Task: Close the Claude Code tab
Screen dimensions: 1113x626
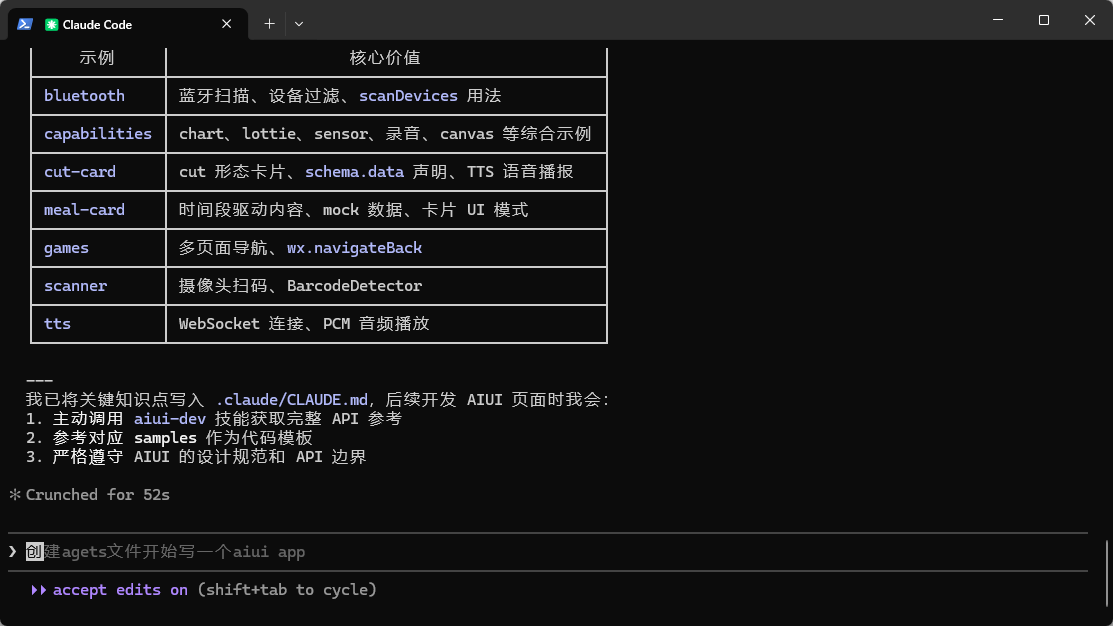Action: coord(226,24)
